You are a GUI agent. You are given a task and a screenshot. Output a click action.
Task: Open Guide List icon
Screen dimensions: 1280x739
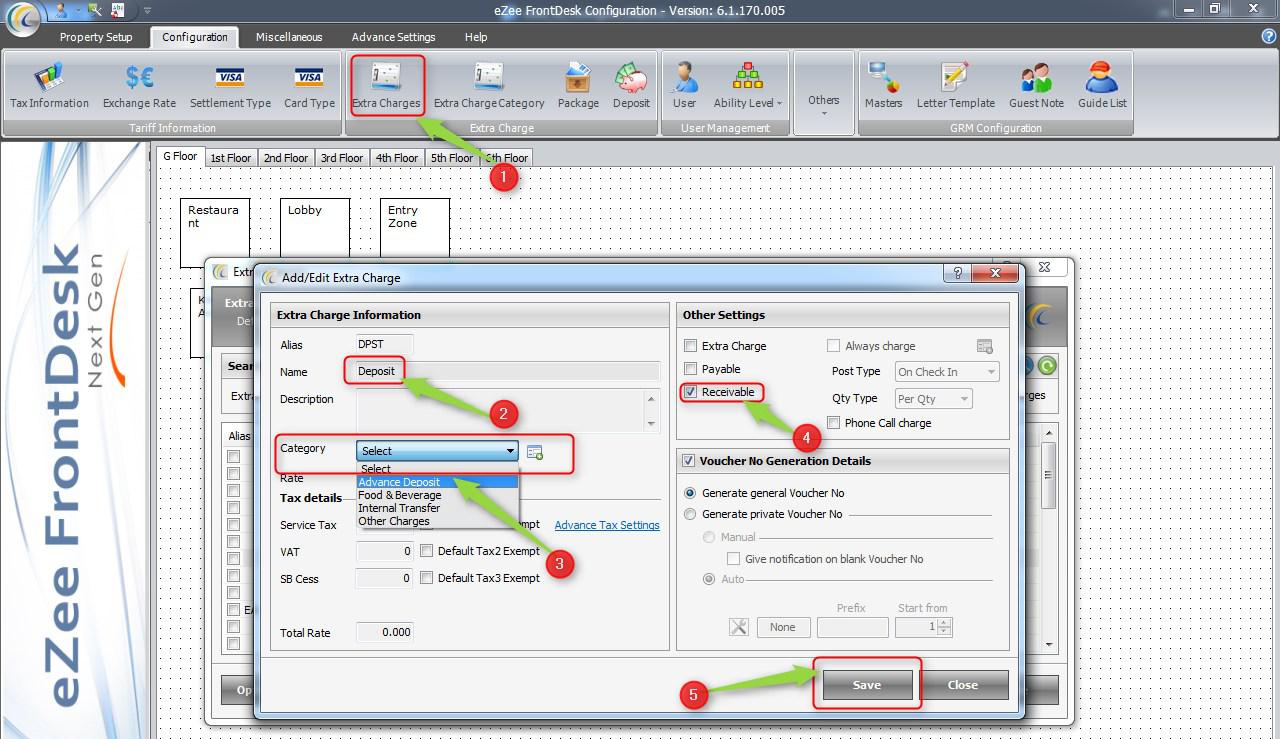1102,87
